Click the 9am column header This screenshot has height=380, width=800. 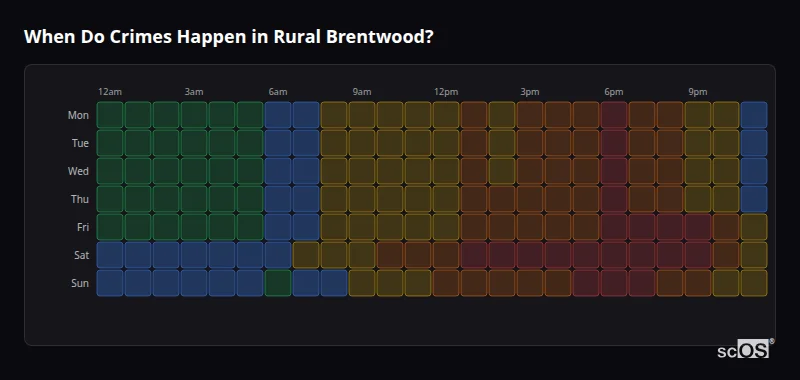click(x=362, y=92)
